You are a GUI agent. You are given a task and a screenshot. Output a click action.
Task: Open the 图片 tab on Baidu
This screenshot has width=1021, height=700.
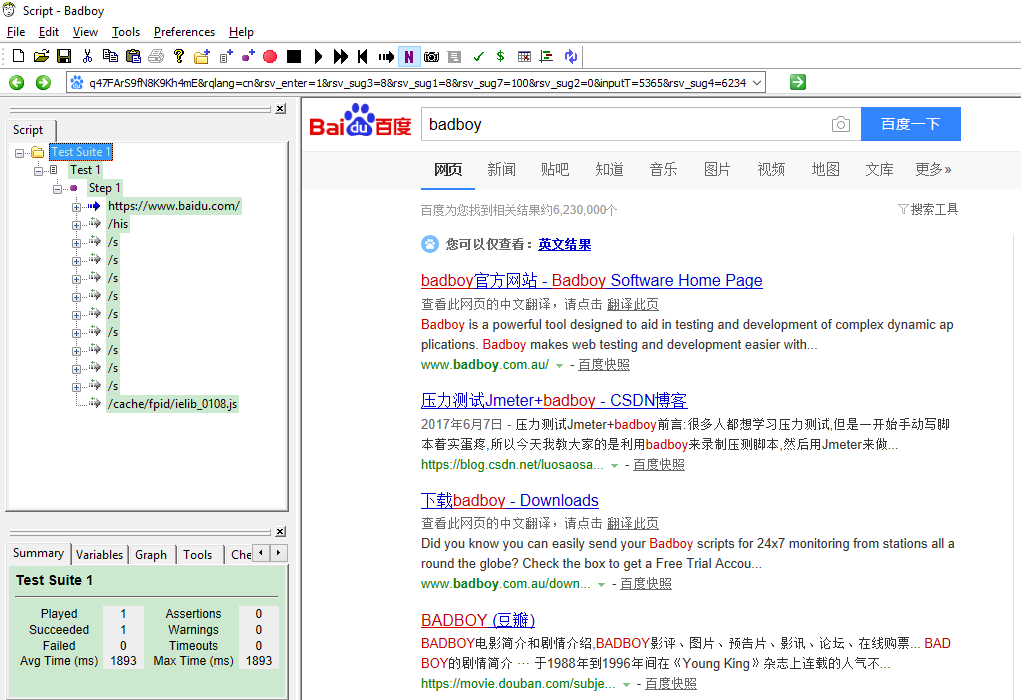click(717, 170)
